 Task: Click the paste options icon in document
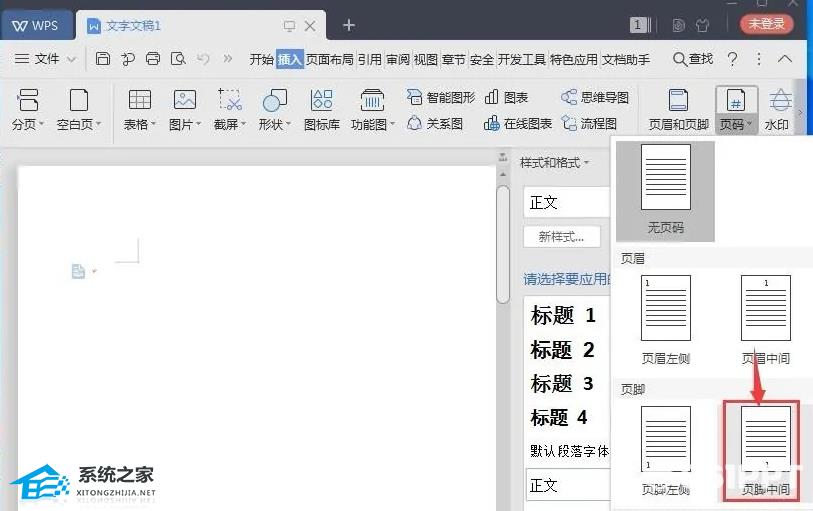click(x=78, y=271)
